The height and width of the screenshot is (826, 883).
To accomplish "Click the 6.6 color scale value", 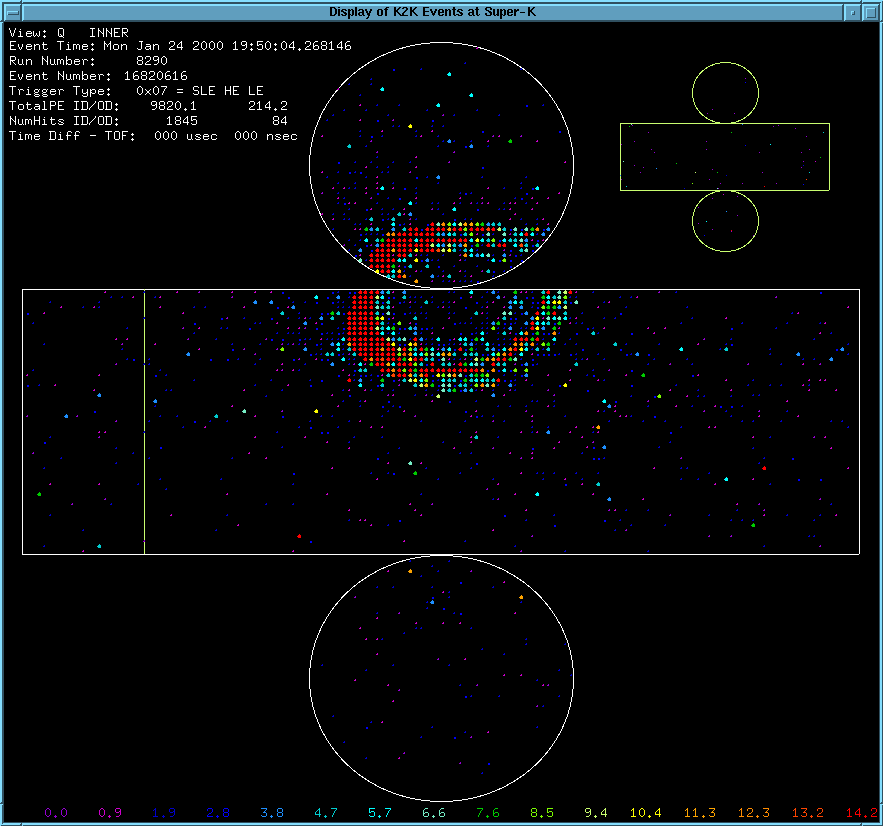I will 434,813.
